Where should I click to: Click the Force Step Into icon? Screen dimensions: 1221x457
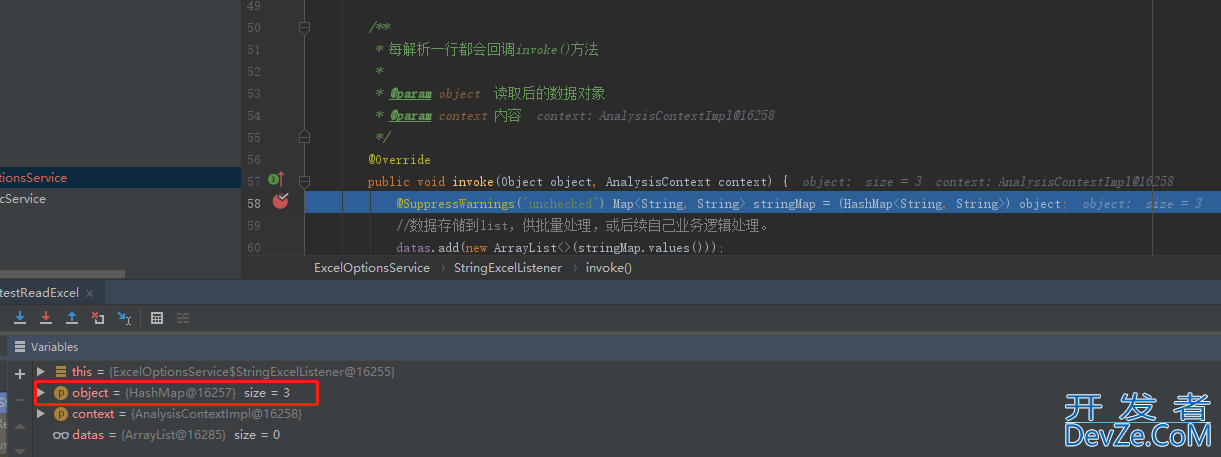coord(46,318)
